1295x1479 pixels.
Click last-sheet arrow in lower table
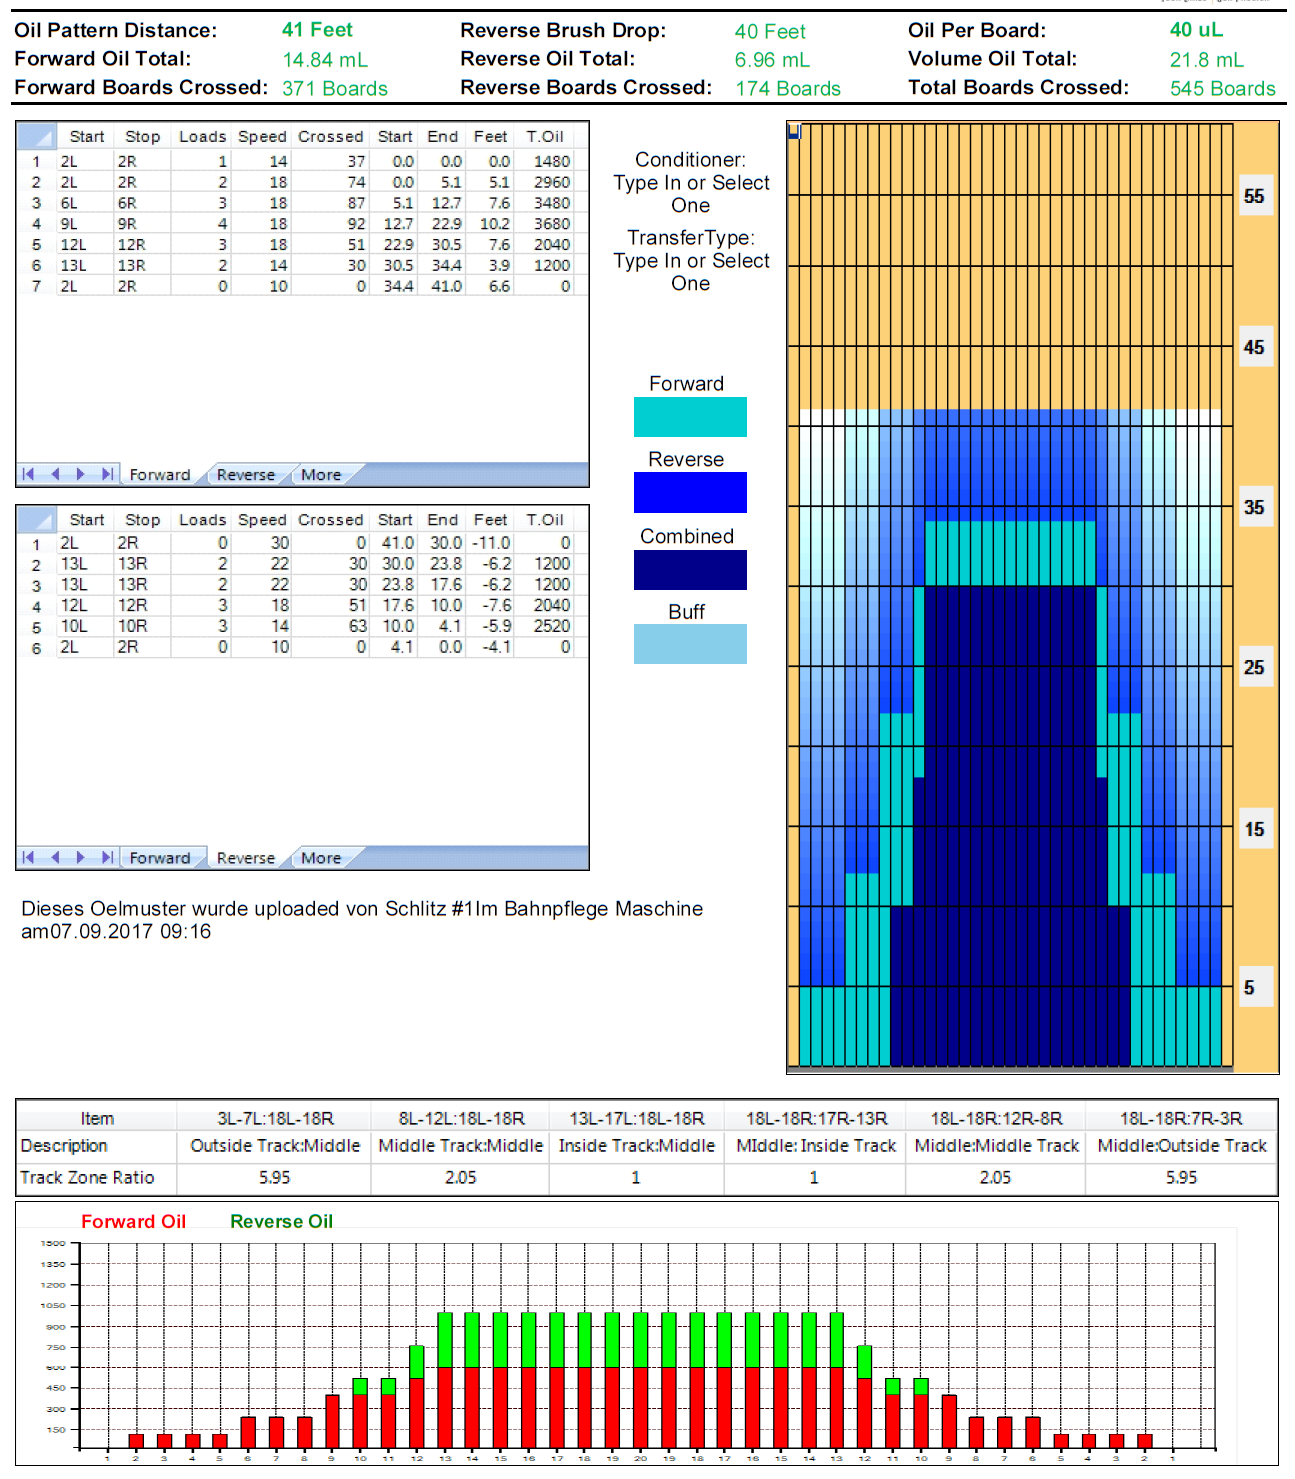[x=107, y=857]
